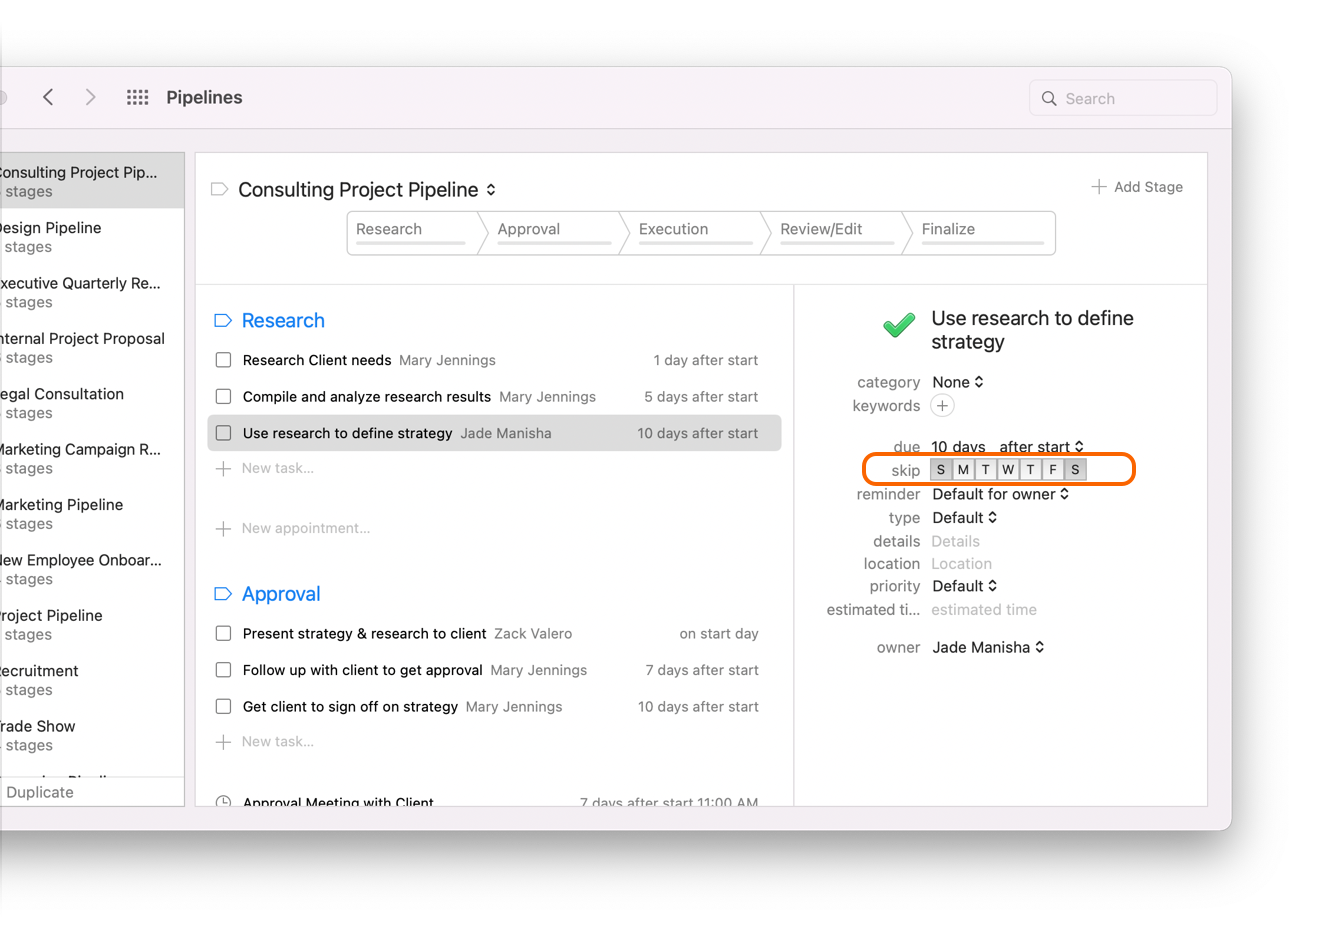The image size is (1332, 934).
Task: Click the back navigation arrow
Action: tap(48, 97)
